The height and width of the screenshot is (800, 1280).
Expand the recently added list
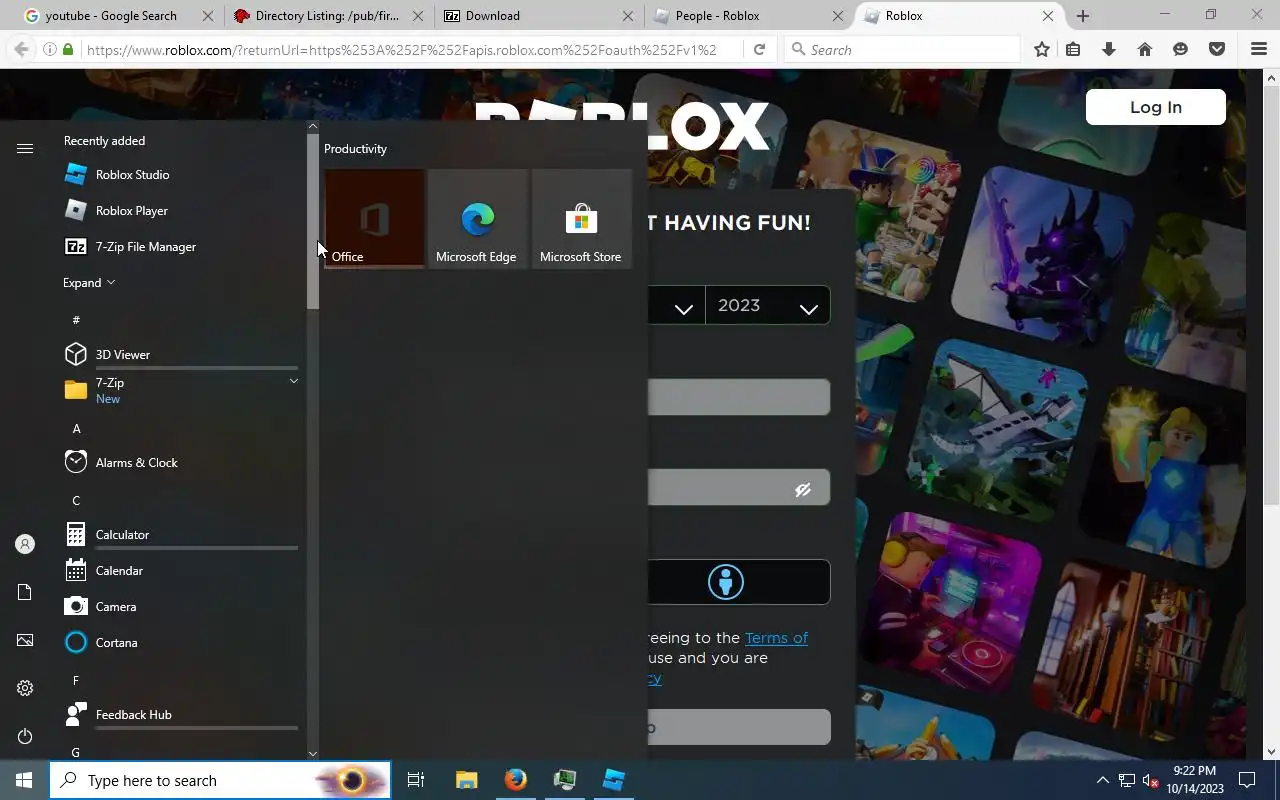tap(89, 283)
